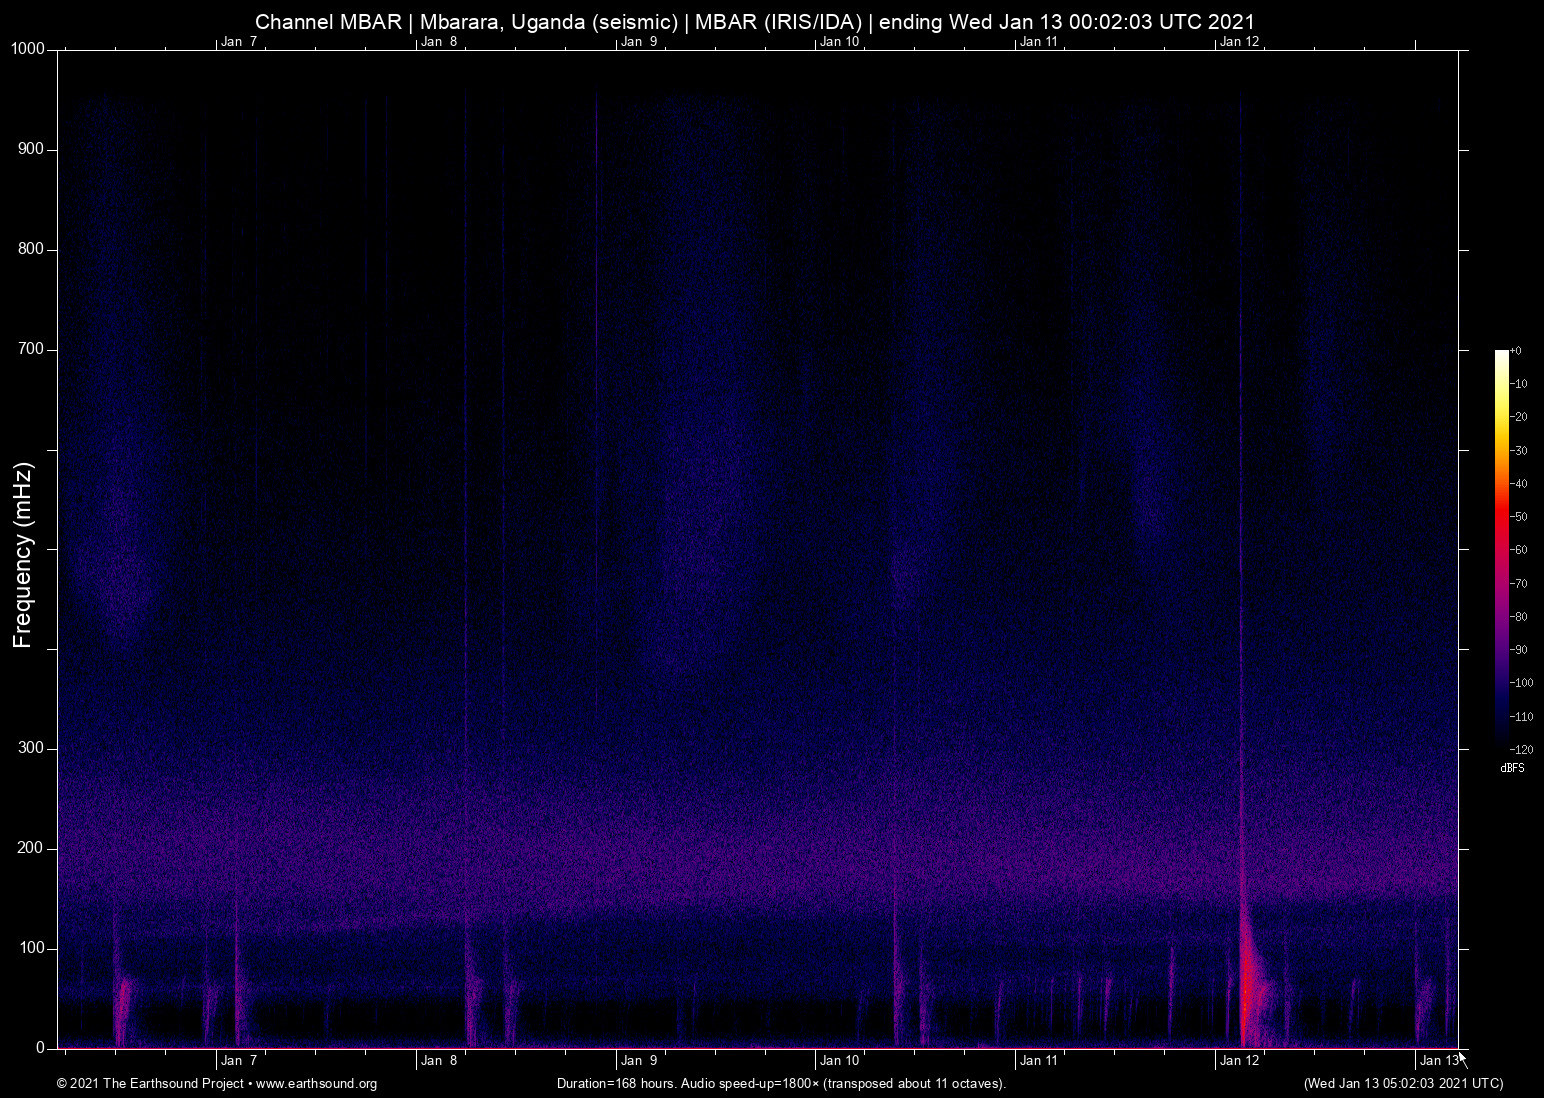Click the 300 frequency tick label

click(x=33, y=747)
